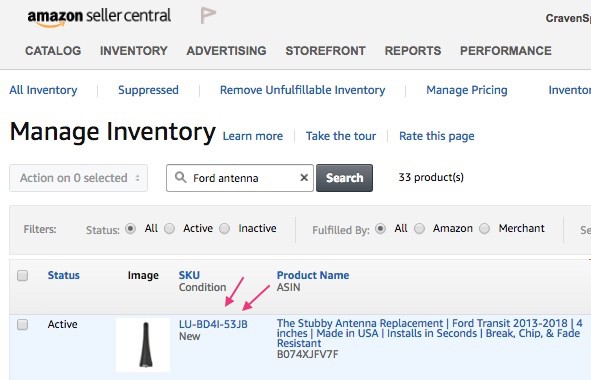Open the REPORTS menu
The image size is (591, 380).
coord(413,51)
